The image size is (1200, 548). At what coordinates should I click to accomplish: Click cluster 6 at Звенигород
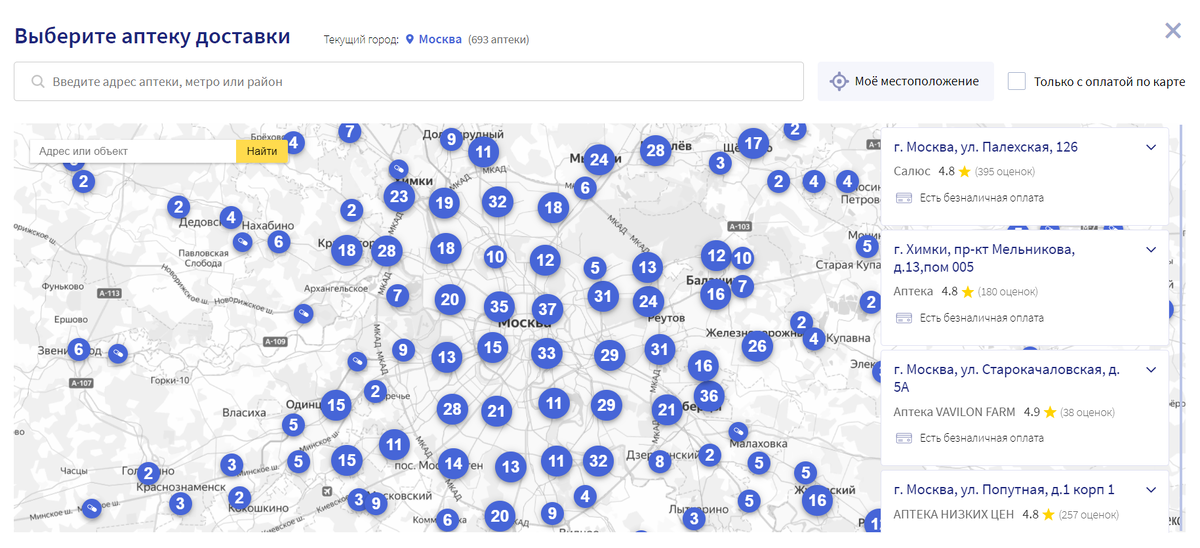point(79,349)
